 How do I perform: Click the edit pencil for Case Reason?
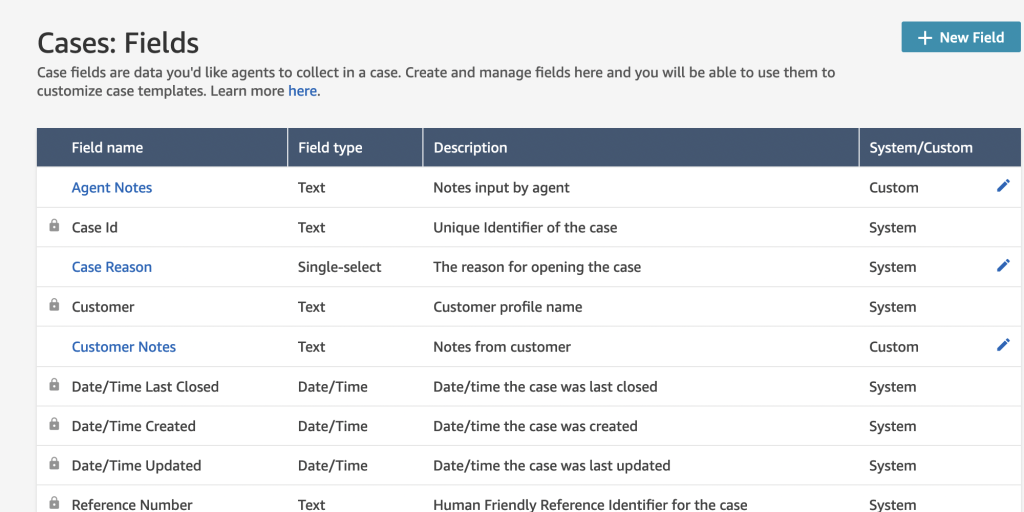(1003, 266)
